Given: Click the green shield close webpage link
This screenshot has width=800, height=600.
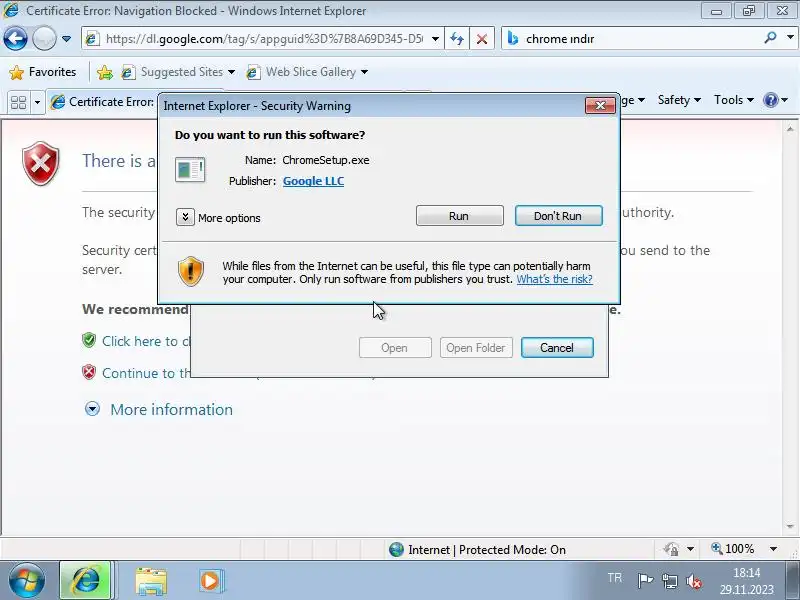Looking at the screenshot, I should click(x=89, y=340).
